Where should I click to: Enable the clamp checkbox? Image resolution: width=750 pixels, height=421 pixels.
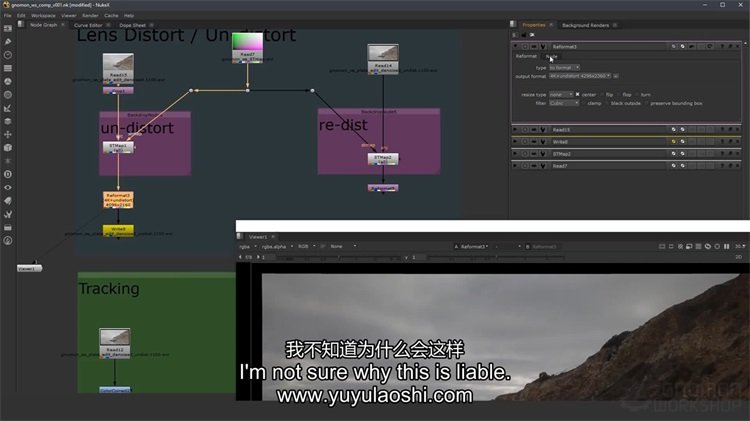(x=584, y=103)
